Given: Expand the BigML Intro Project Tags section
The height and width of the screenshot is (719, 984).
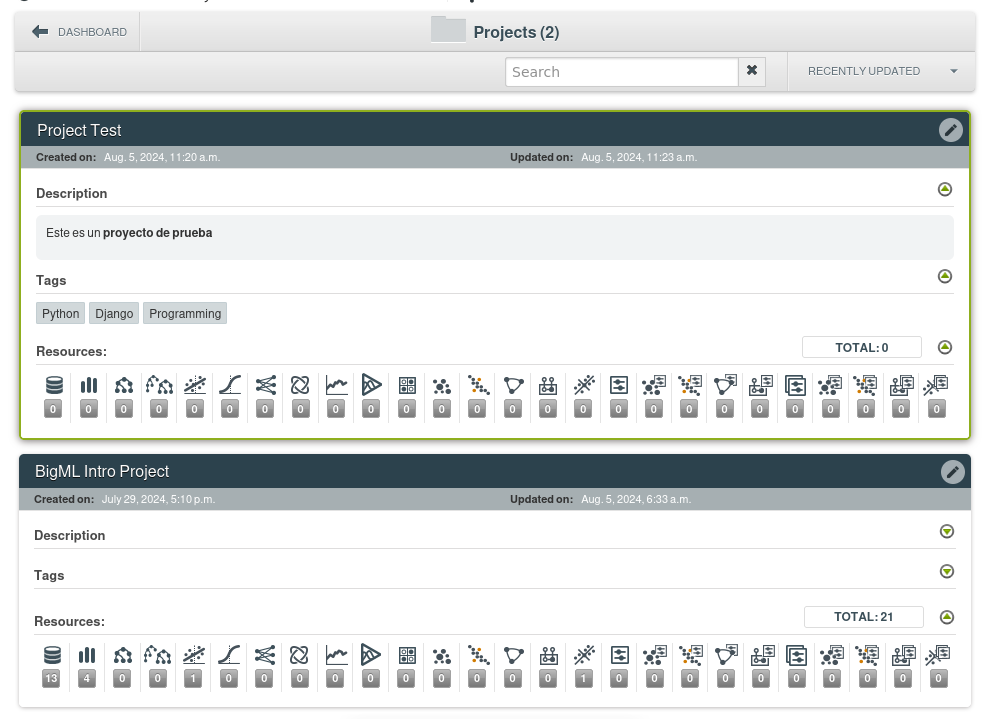Looking at the screenshot, I should (947, 572).
